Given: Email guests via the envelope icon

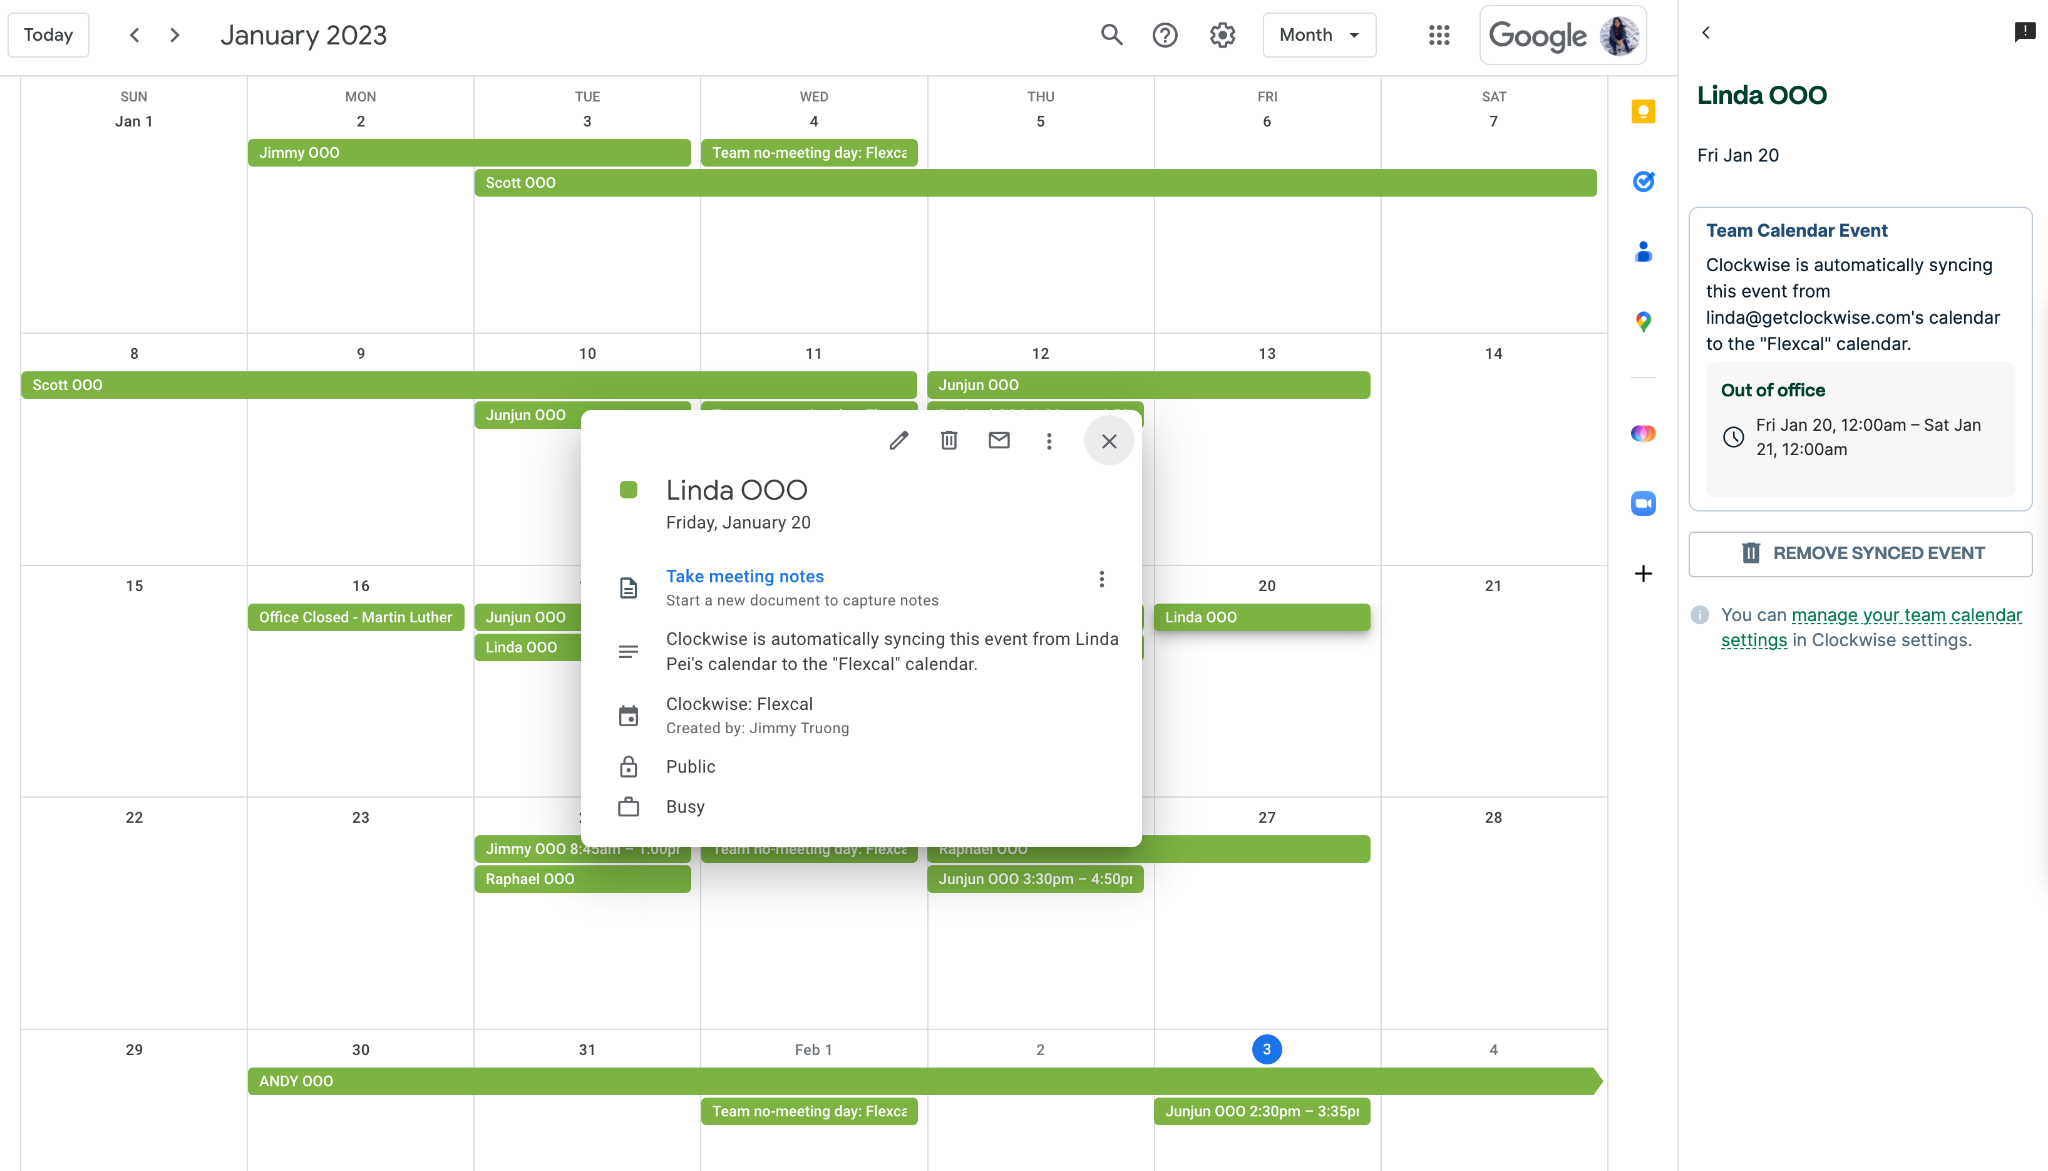Looking at the screenshot, I should [x=998, y=440].
